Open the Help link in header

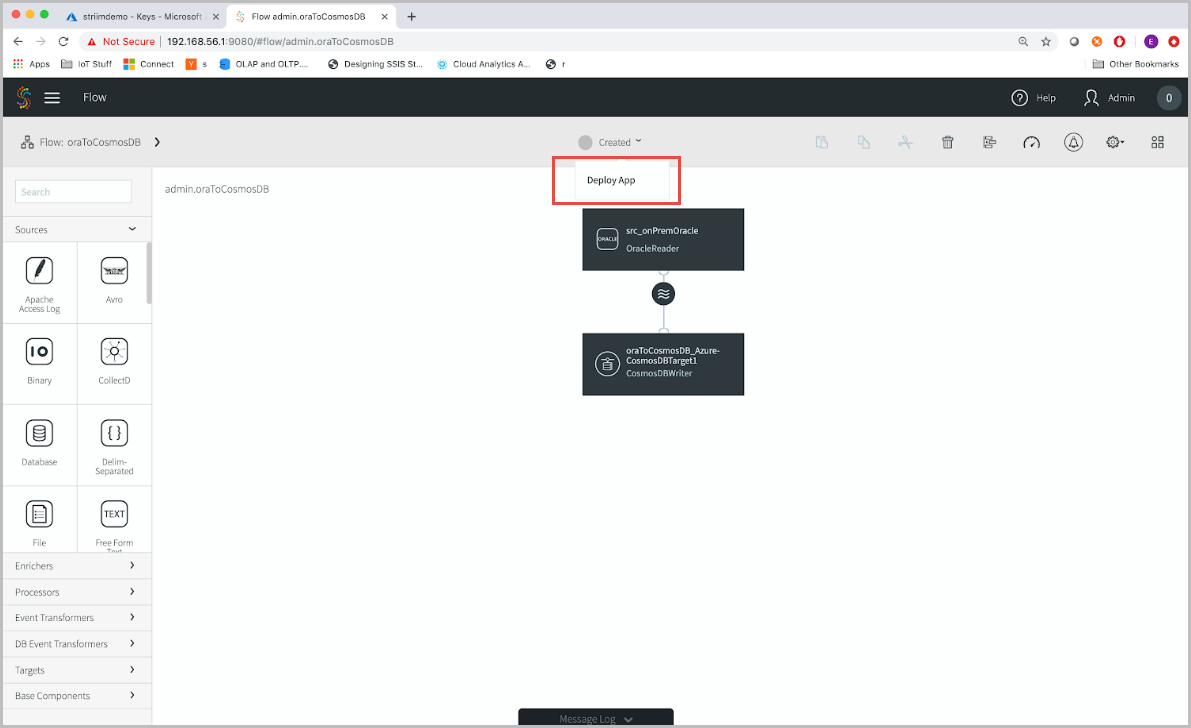tap(1034, 98)
